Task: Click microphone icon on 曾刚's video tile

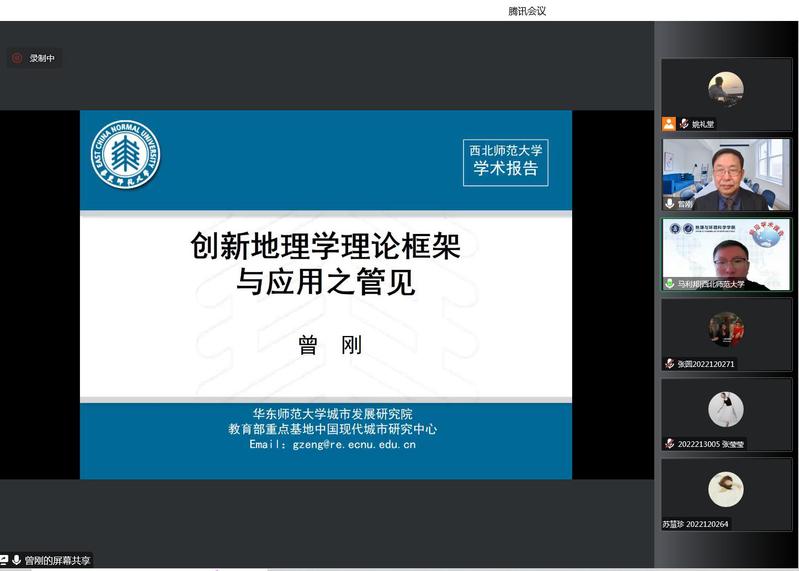Action: tap(669, 203)
